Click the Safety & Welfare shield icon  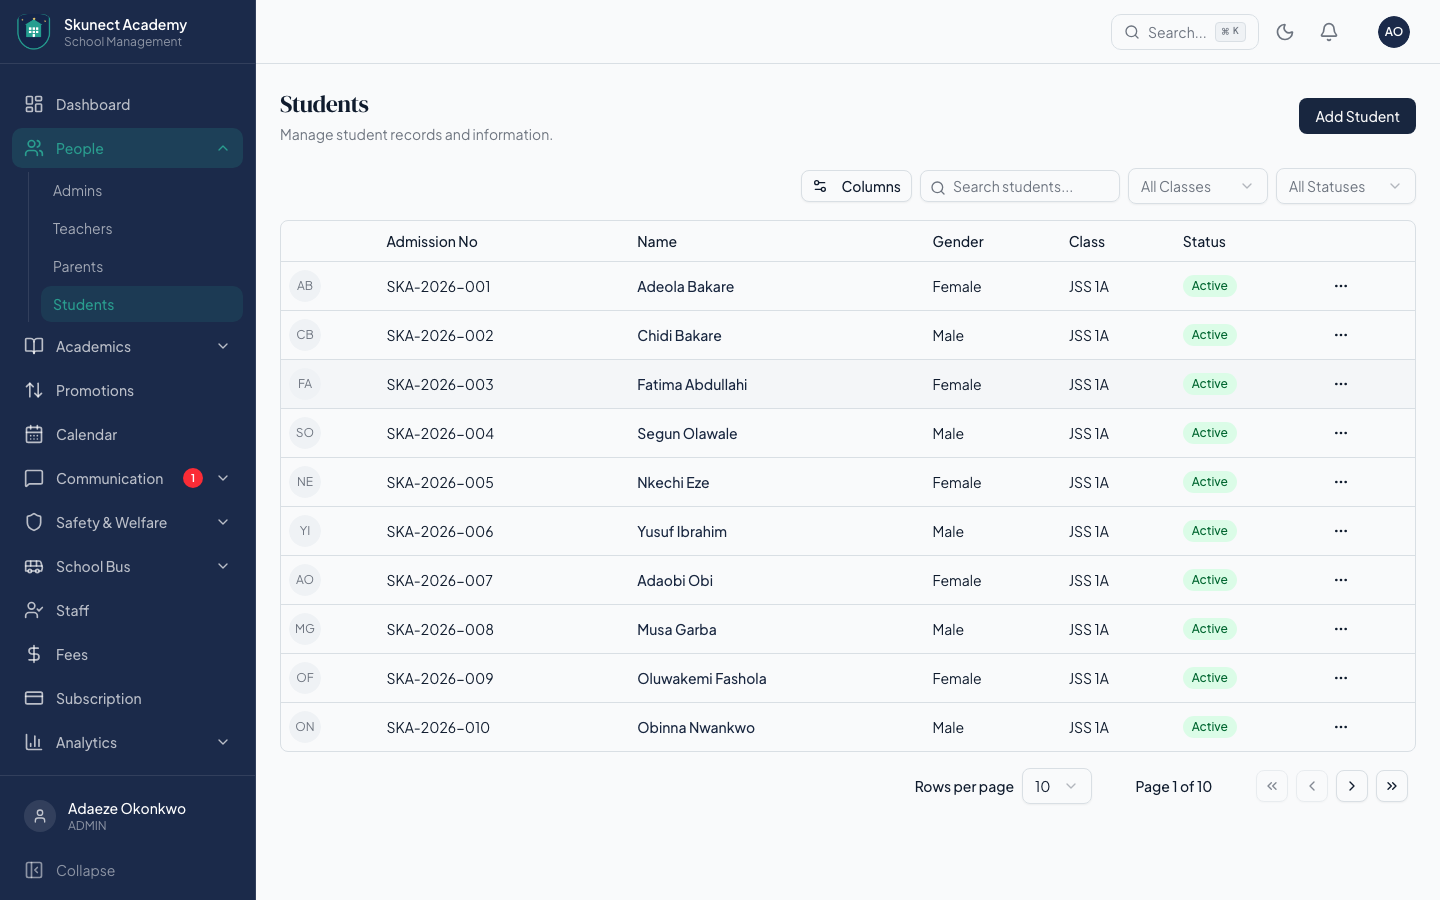[x=34, y=522]
